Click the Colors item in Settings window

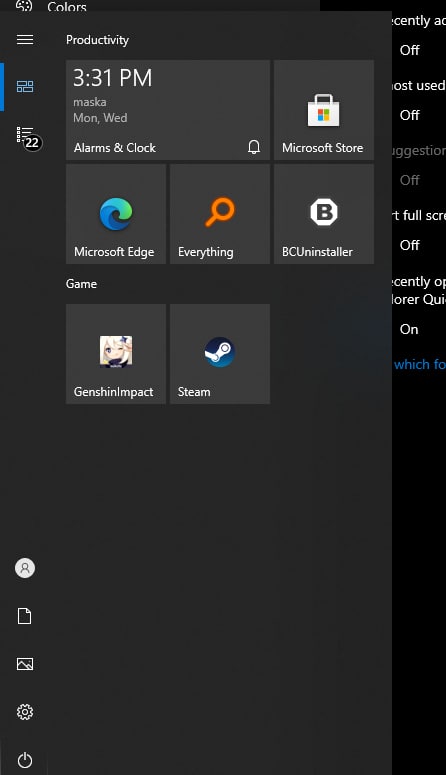(67, 6)
